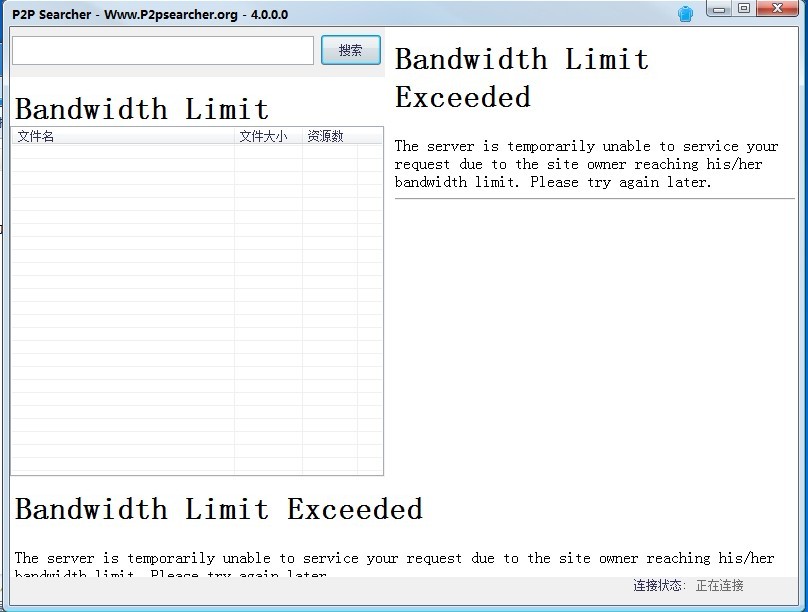Sort results by 资源数 column header

click(x=326, y=136)
